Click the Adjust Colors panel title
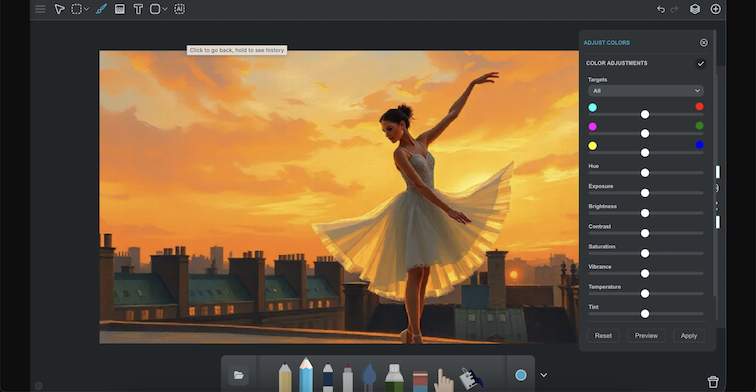This screenshot has height=392, width=756. [607, 43]
